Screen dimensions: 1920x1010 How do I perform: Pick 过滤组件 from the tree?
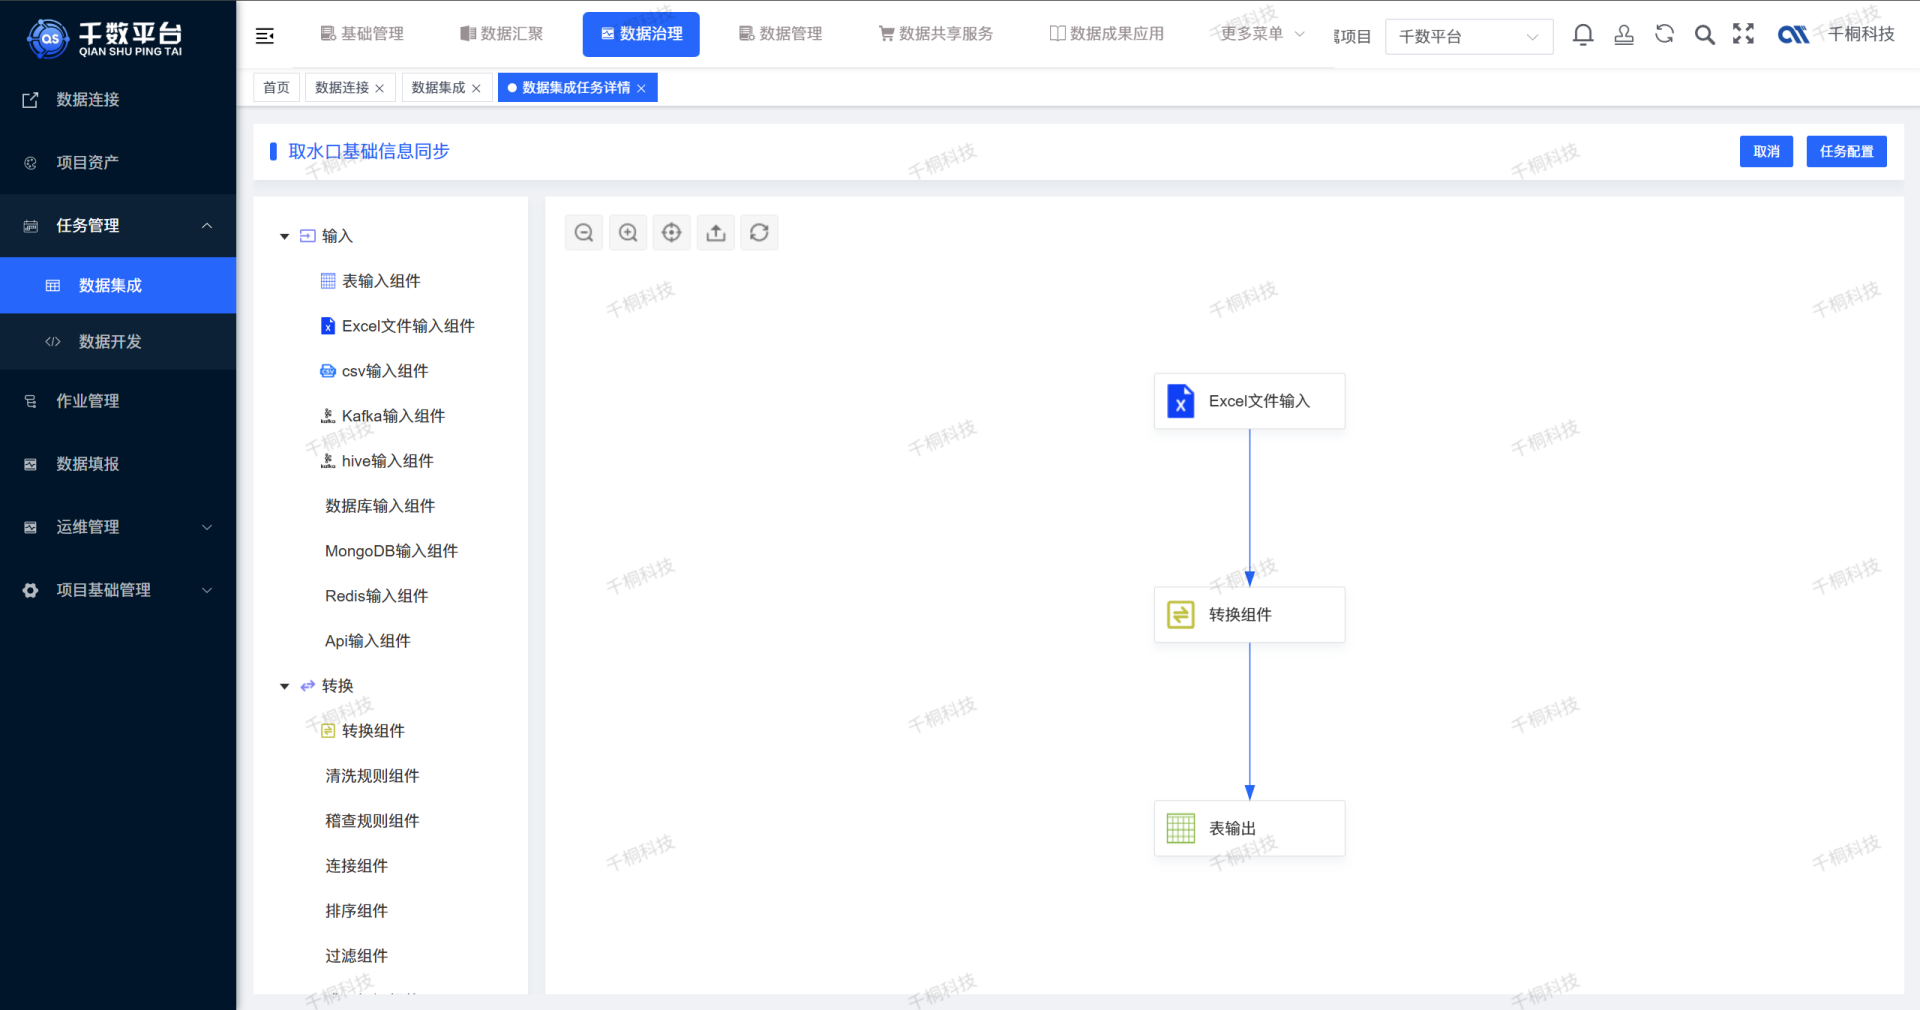[x=356, y=956]
